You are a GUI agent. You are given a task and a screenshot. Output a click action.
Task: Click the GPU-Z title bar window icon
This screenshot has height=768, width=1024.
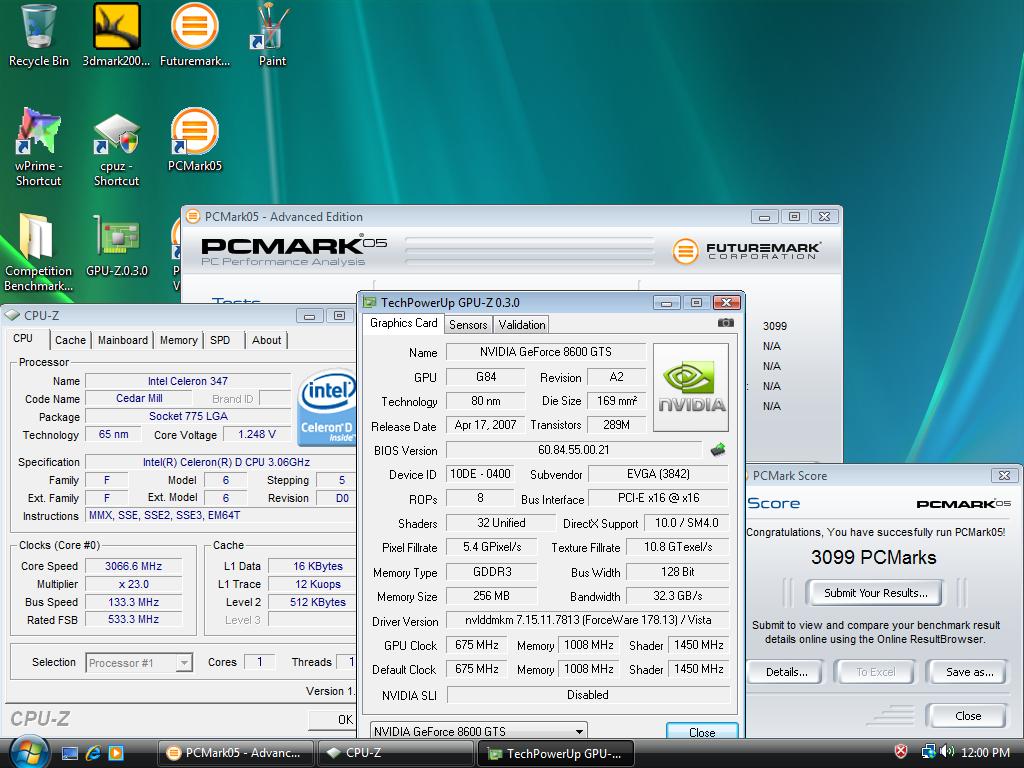click(x=370, y=302)
